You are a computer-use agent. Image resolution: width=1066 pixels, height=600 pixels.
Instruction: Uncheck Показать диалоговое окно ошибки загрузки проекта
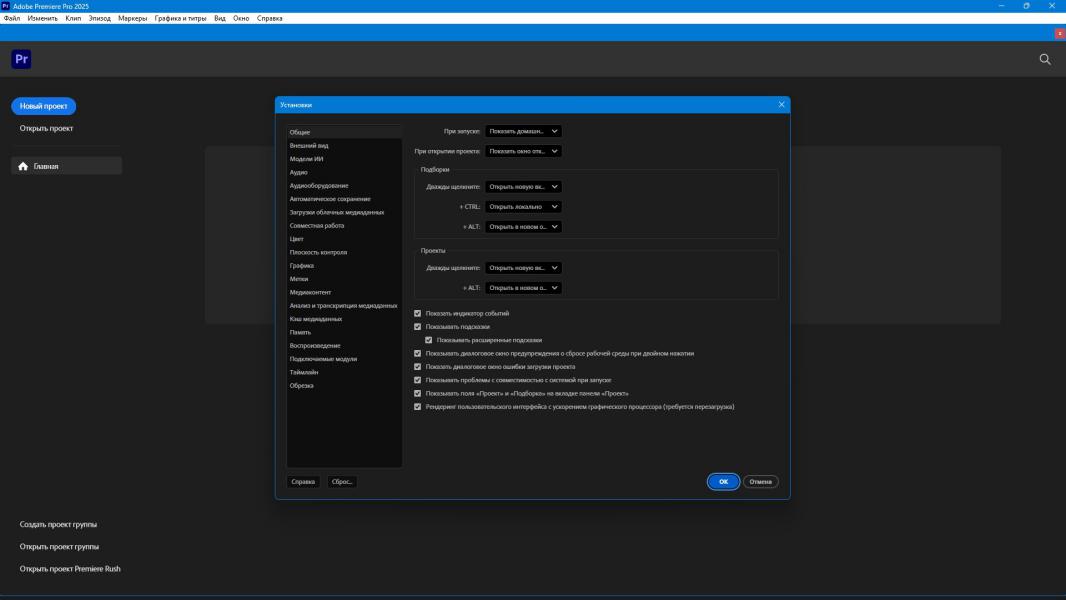tap(418, 367)
